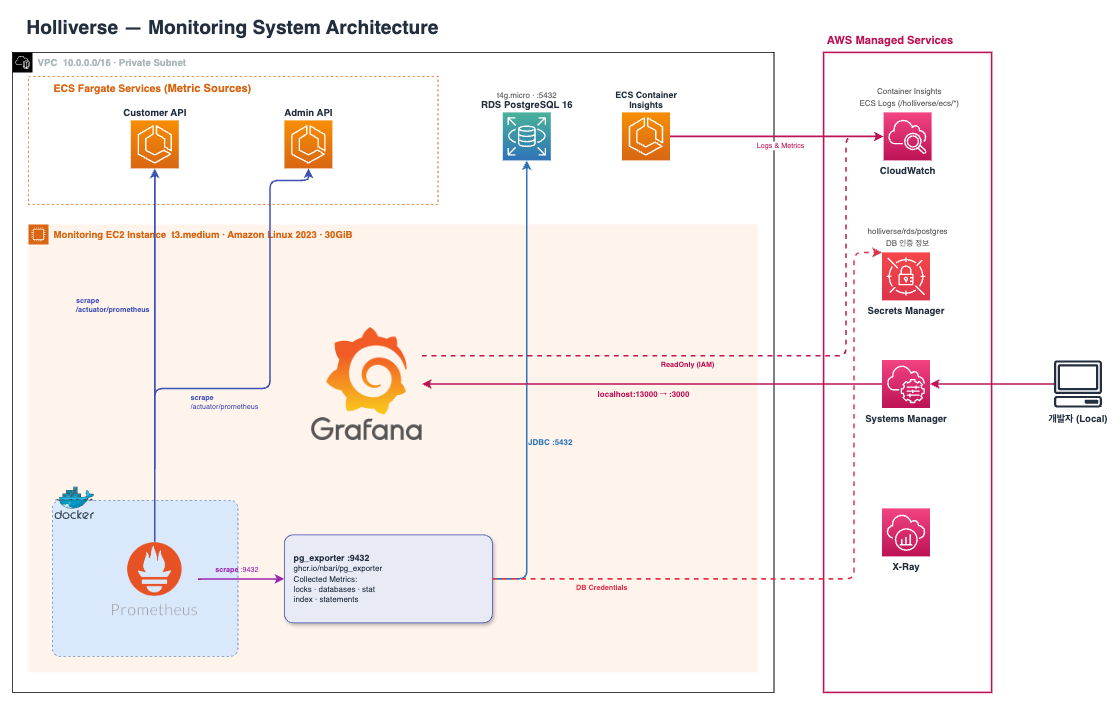
Task: Select the Systems Manager icon
Action: [906, 384]
